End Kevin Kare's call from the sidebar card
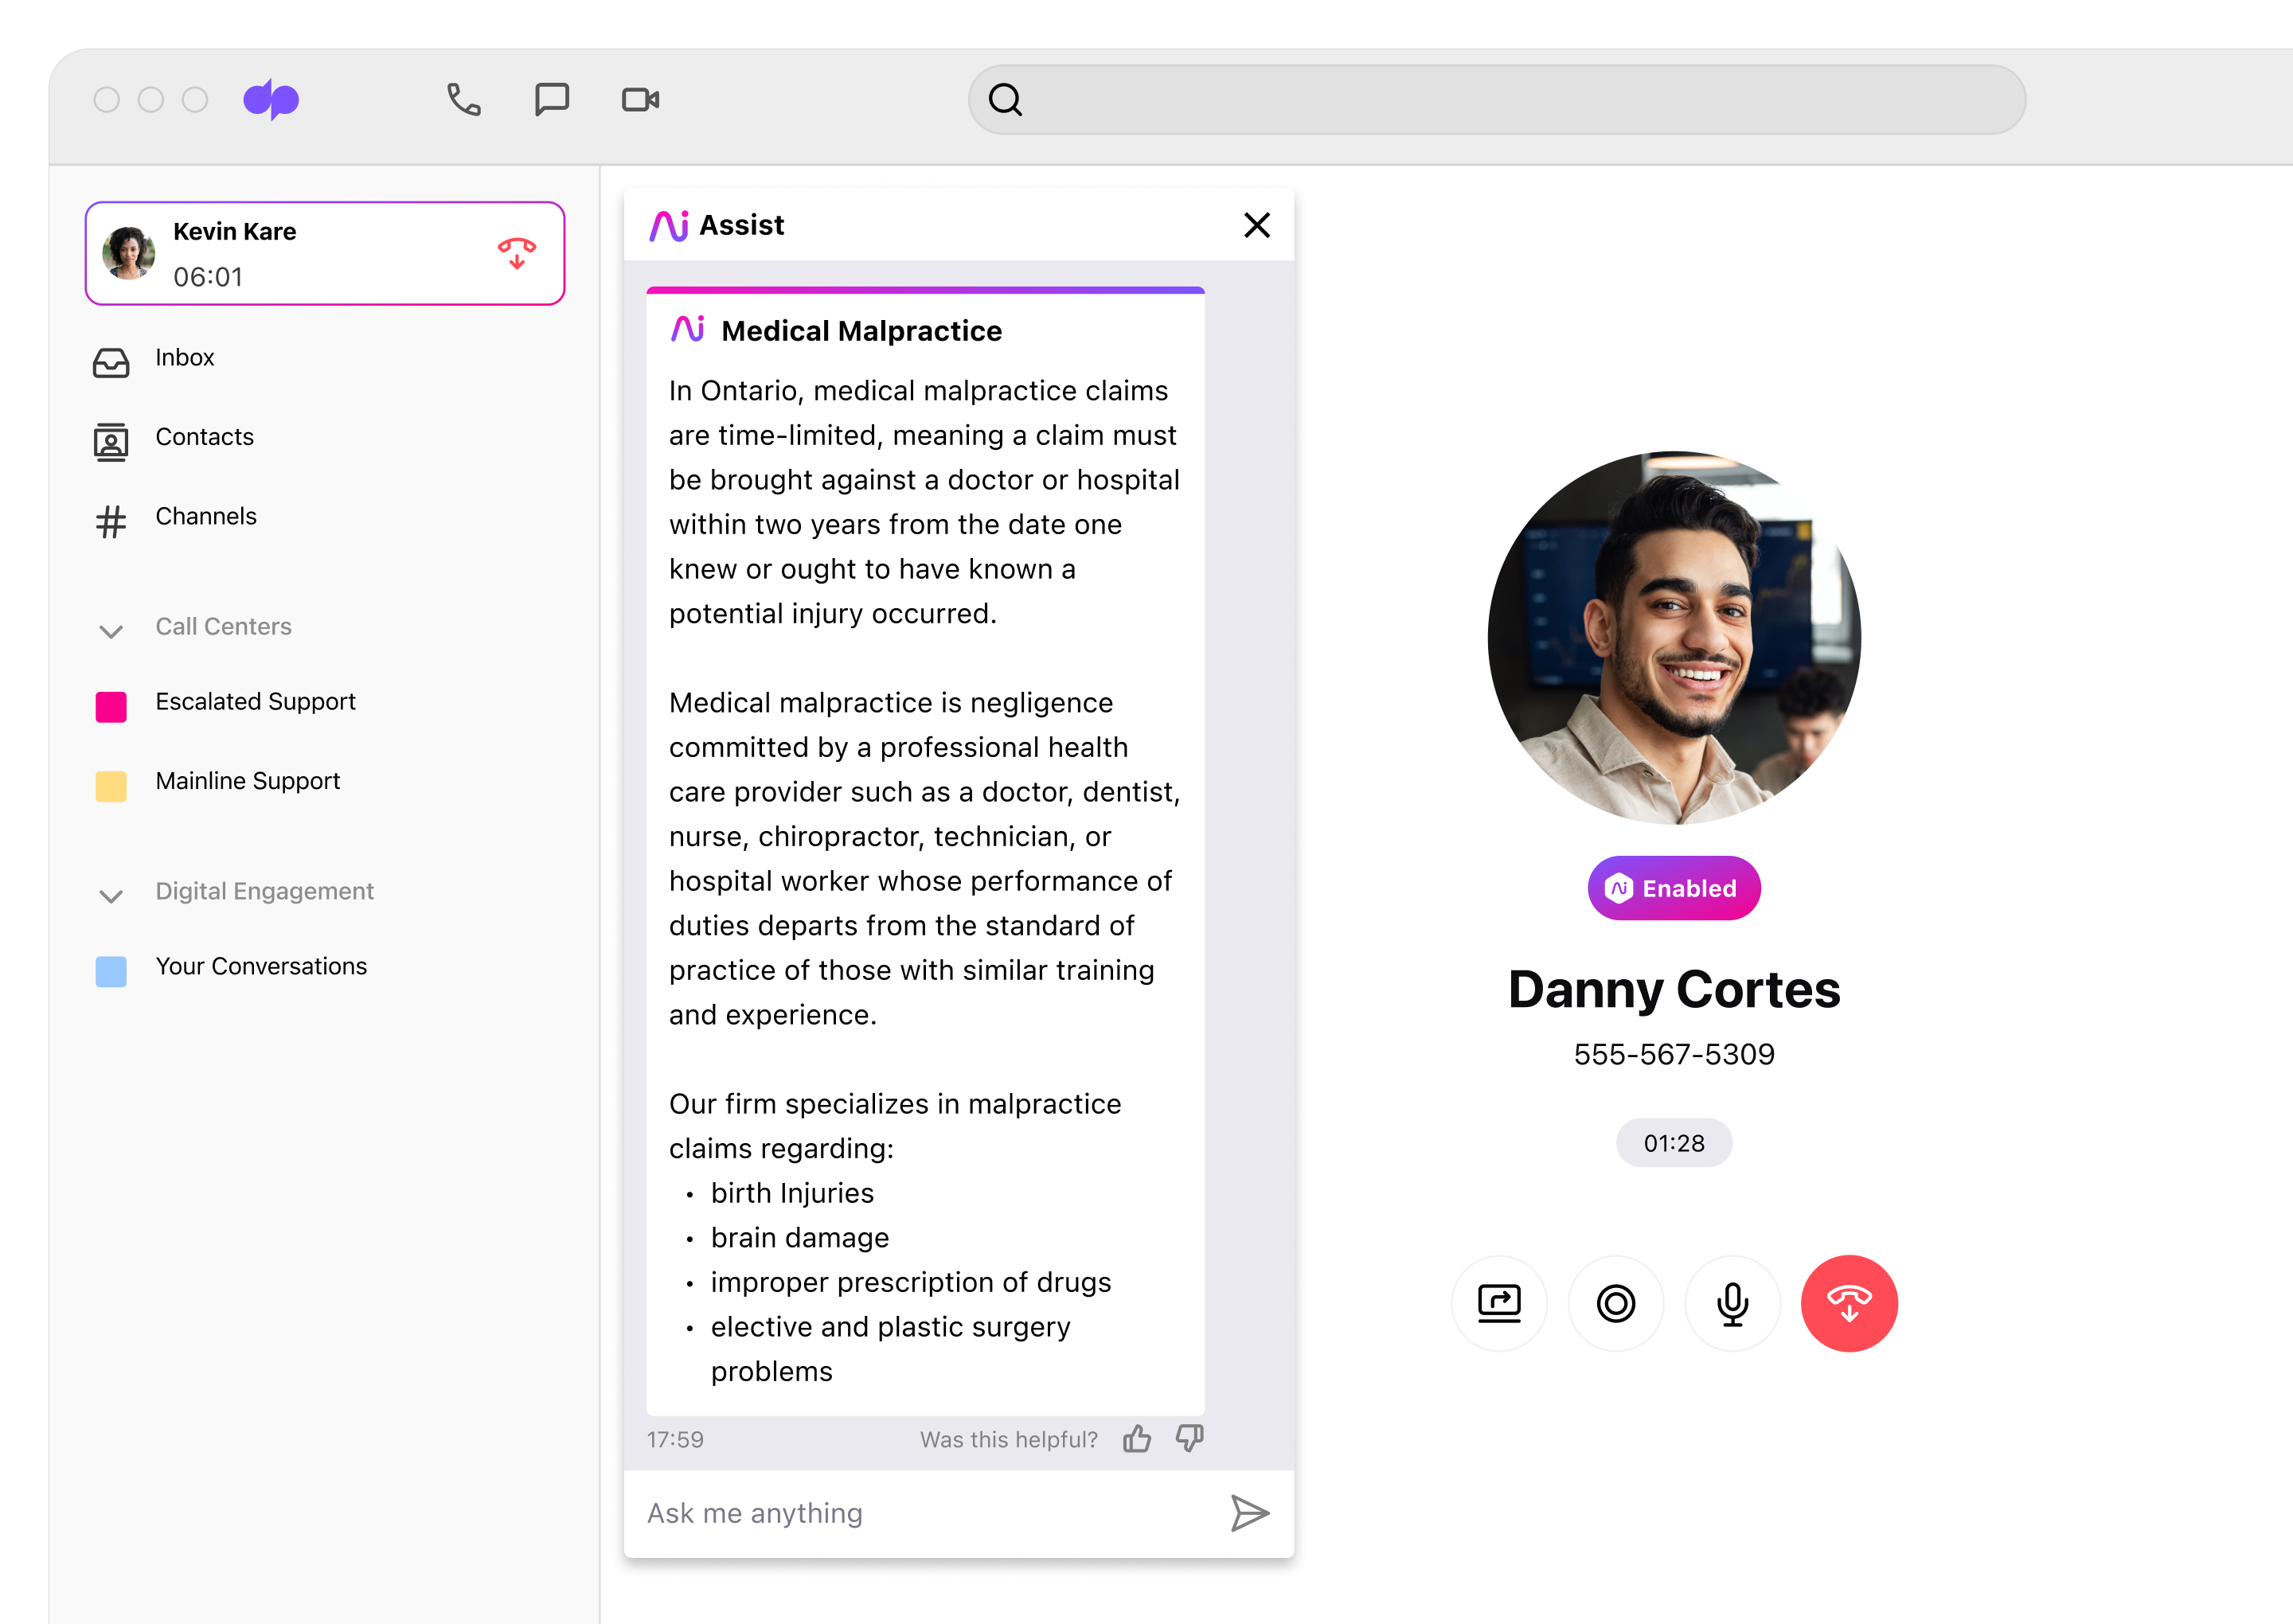 (516, 253)
